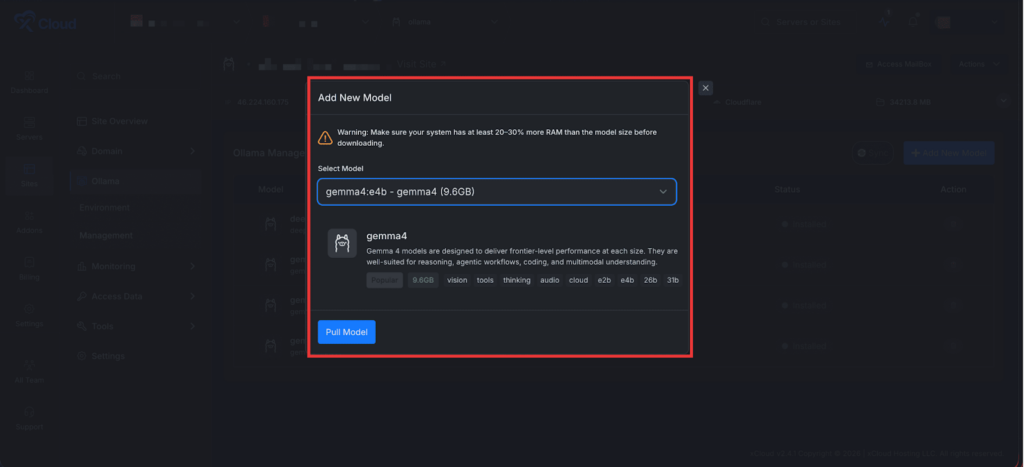Click the tools tag

click(x=485, y=281)
